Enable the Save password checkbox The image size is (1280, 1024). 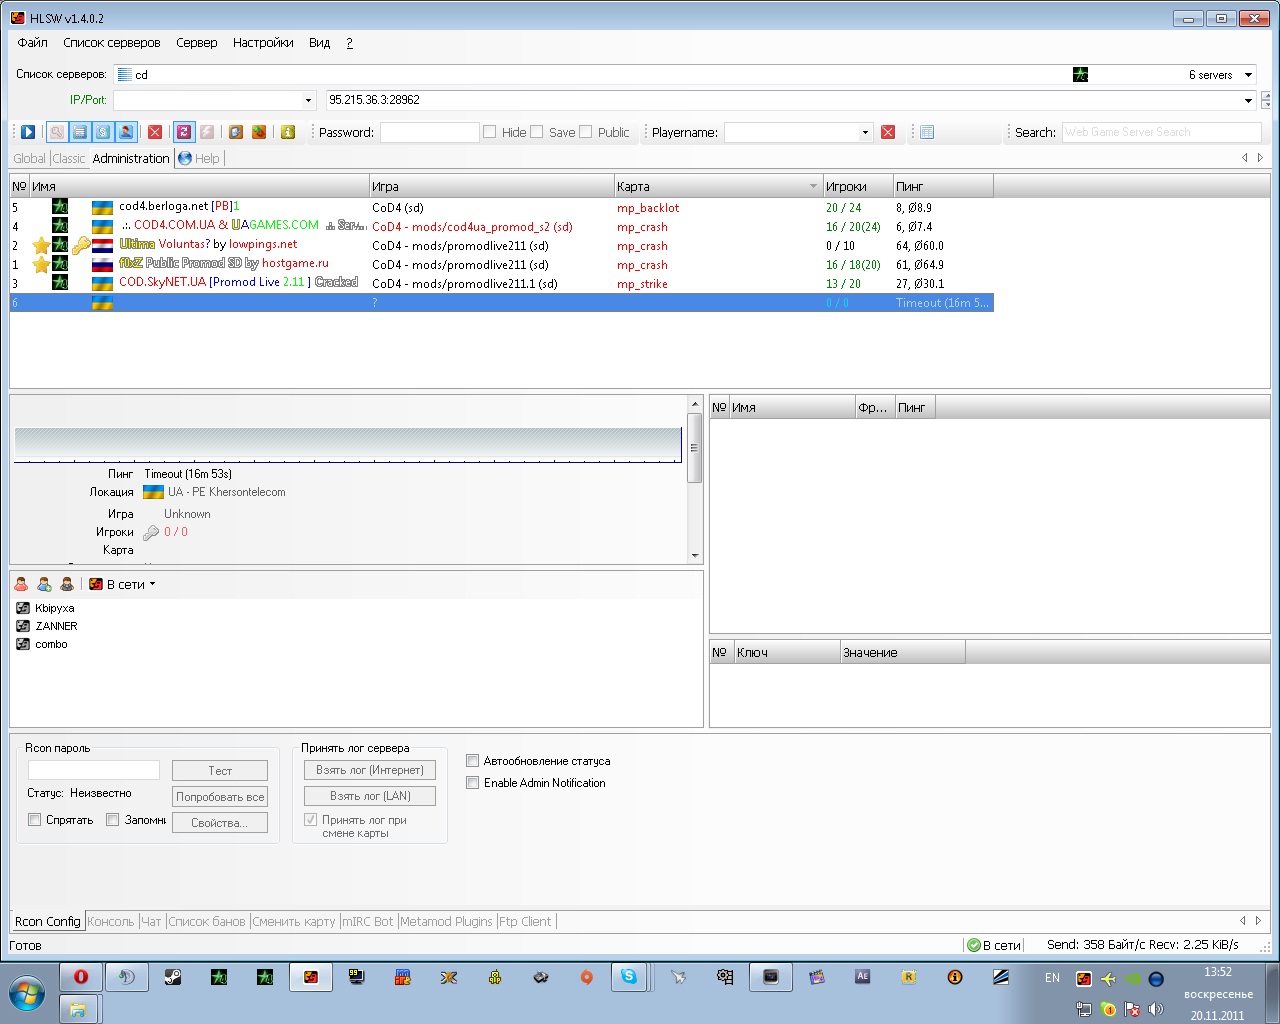coord(537,132)
